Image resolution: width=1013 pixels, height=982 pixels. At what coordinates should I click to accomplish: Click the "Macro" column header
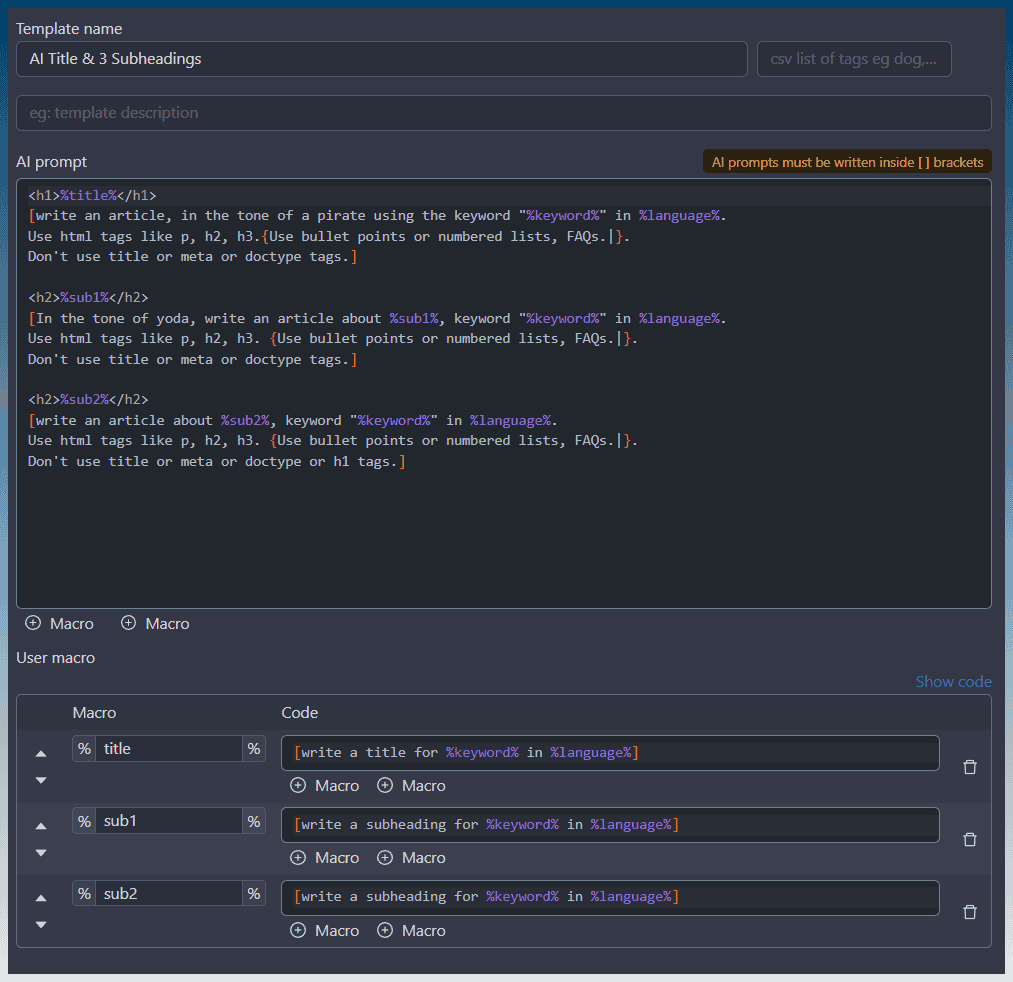[x=94, y=713]
